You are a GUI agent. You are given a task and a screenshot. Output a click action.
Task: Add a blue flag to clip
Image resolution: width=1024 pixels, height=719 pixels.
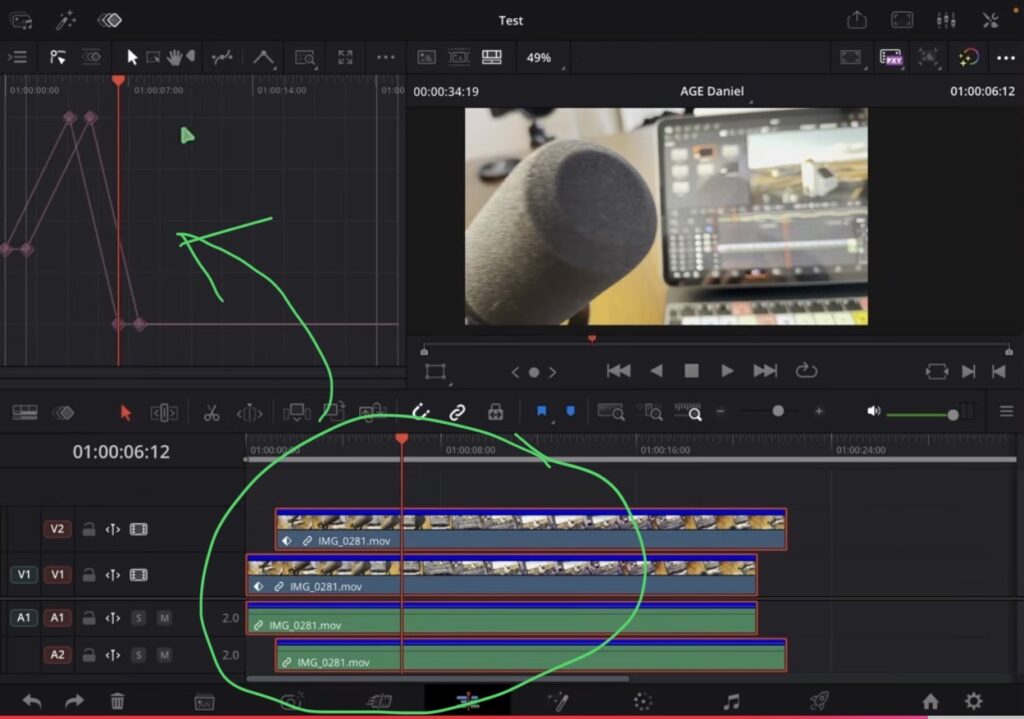541,411
